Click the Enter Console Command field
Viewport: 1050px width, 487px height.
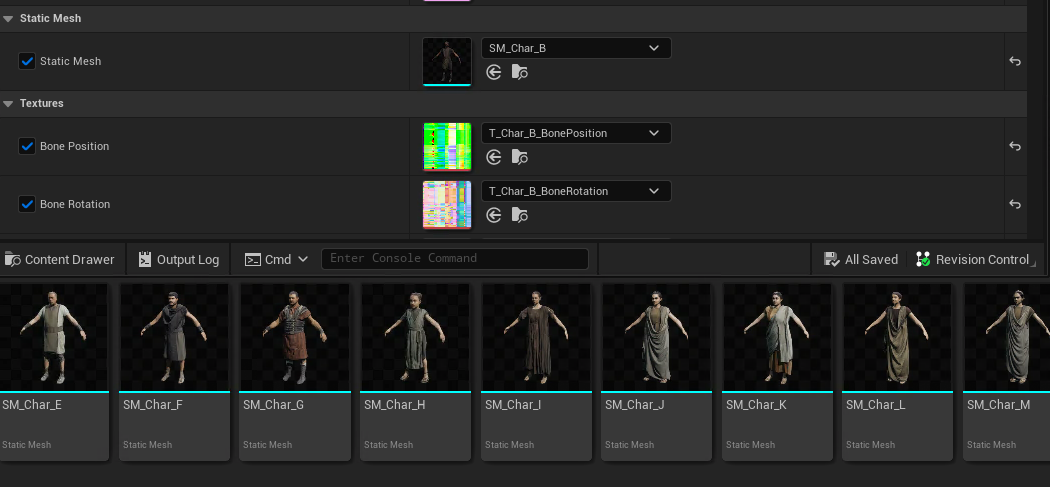click(x=455, y=259)
